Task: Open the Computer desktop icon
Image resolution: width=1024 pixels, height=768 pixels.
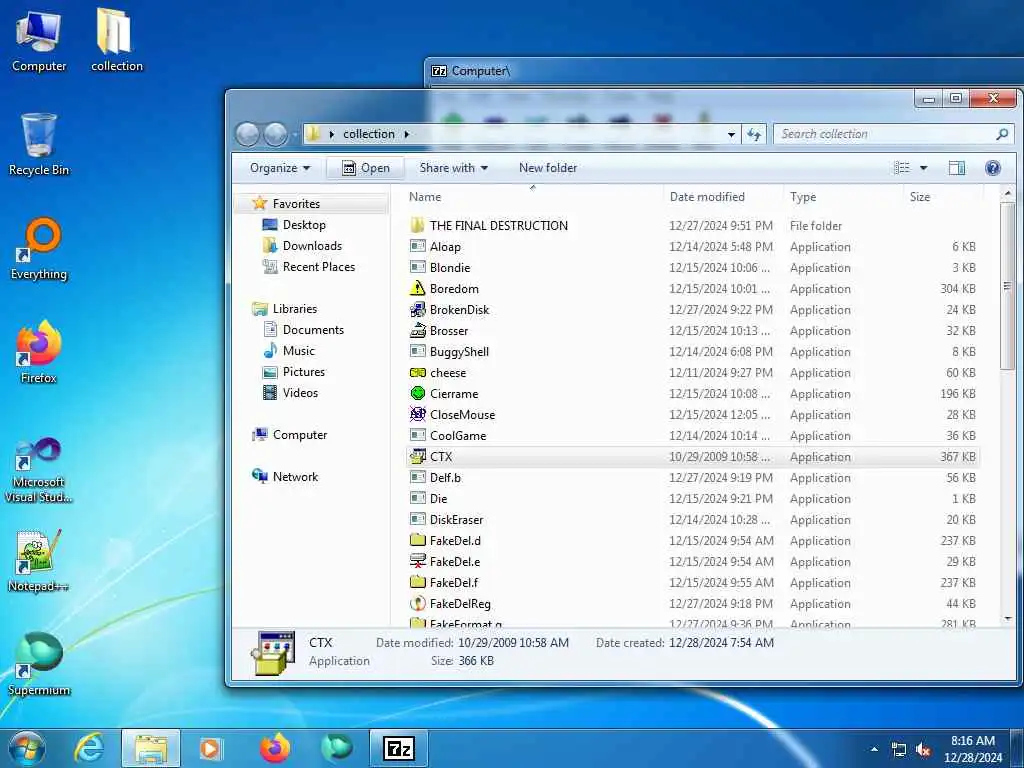Action: (x=39, y=40)
